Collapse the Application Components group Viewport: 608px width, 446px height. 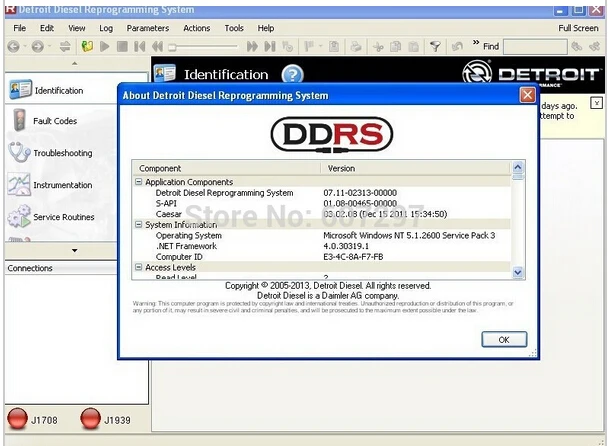139,182
